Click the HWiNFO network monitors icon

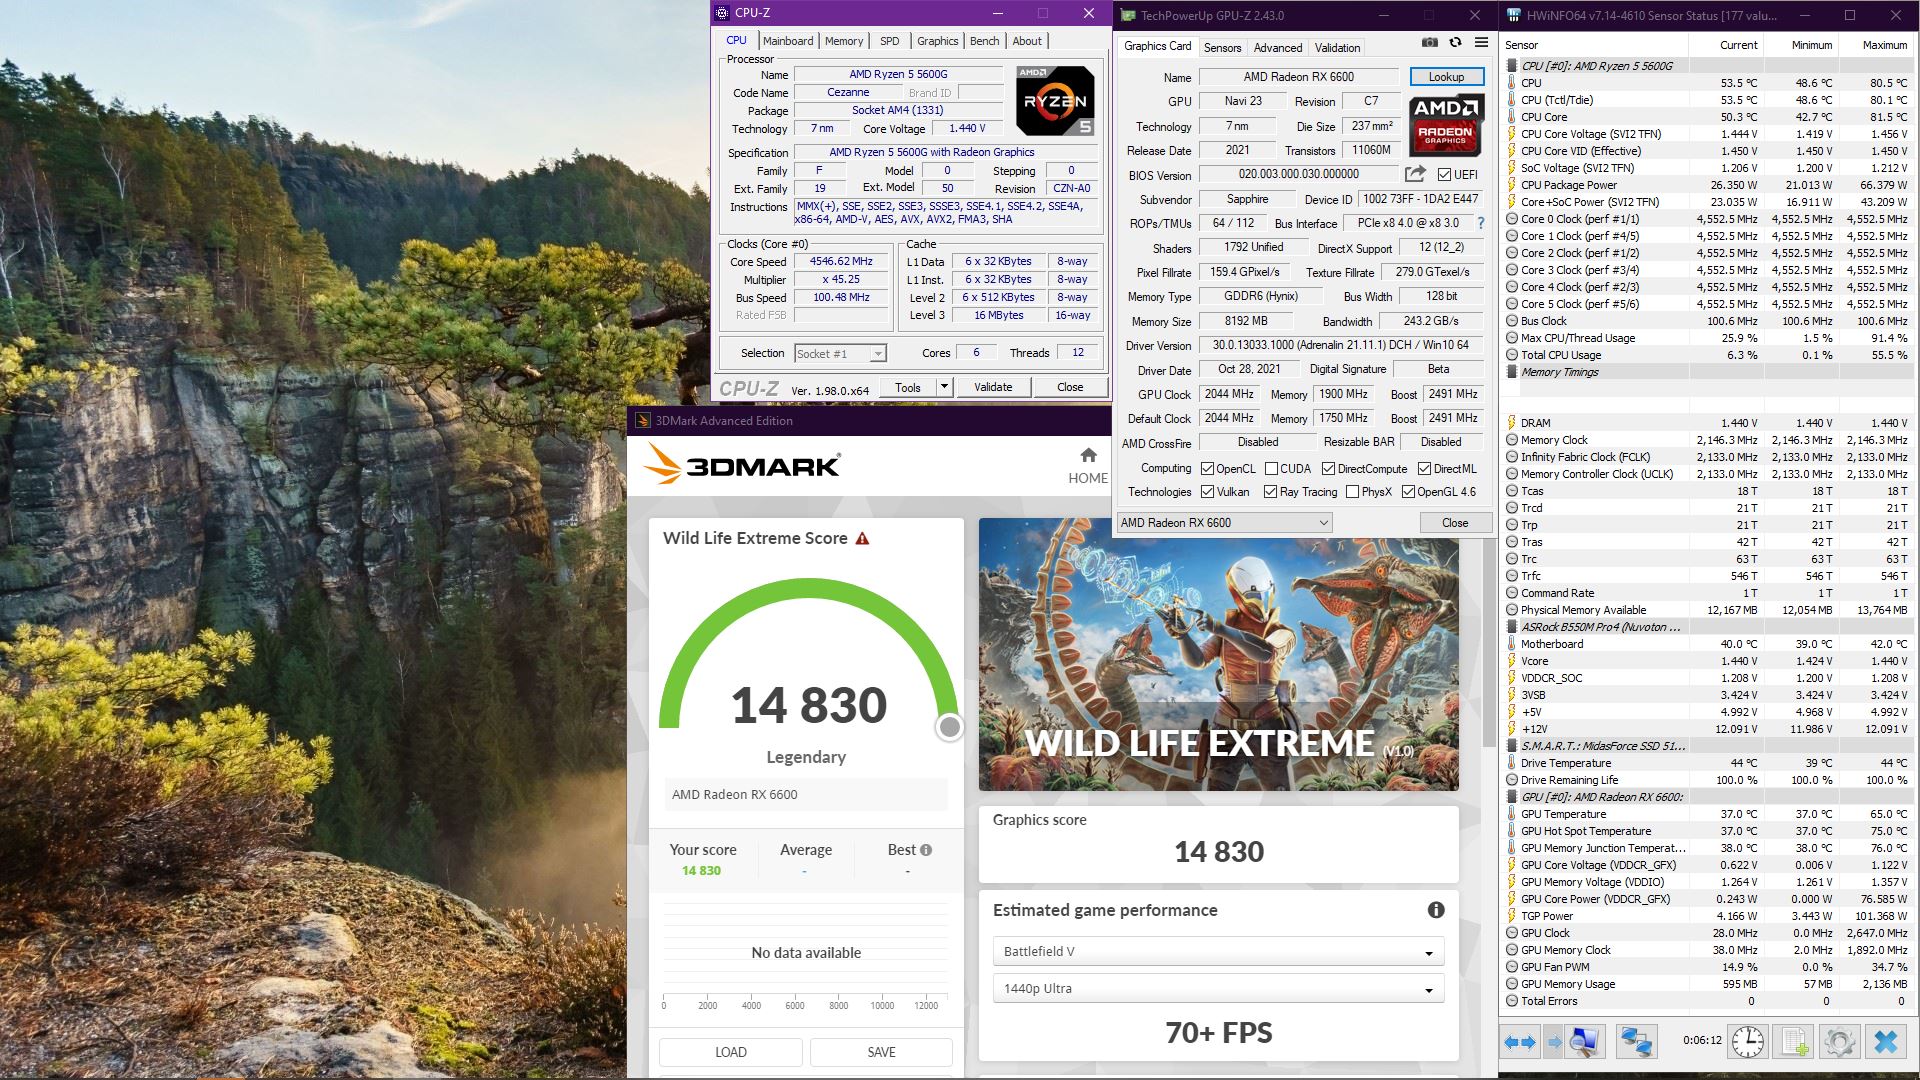click(1636, 1042)
